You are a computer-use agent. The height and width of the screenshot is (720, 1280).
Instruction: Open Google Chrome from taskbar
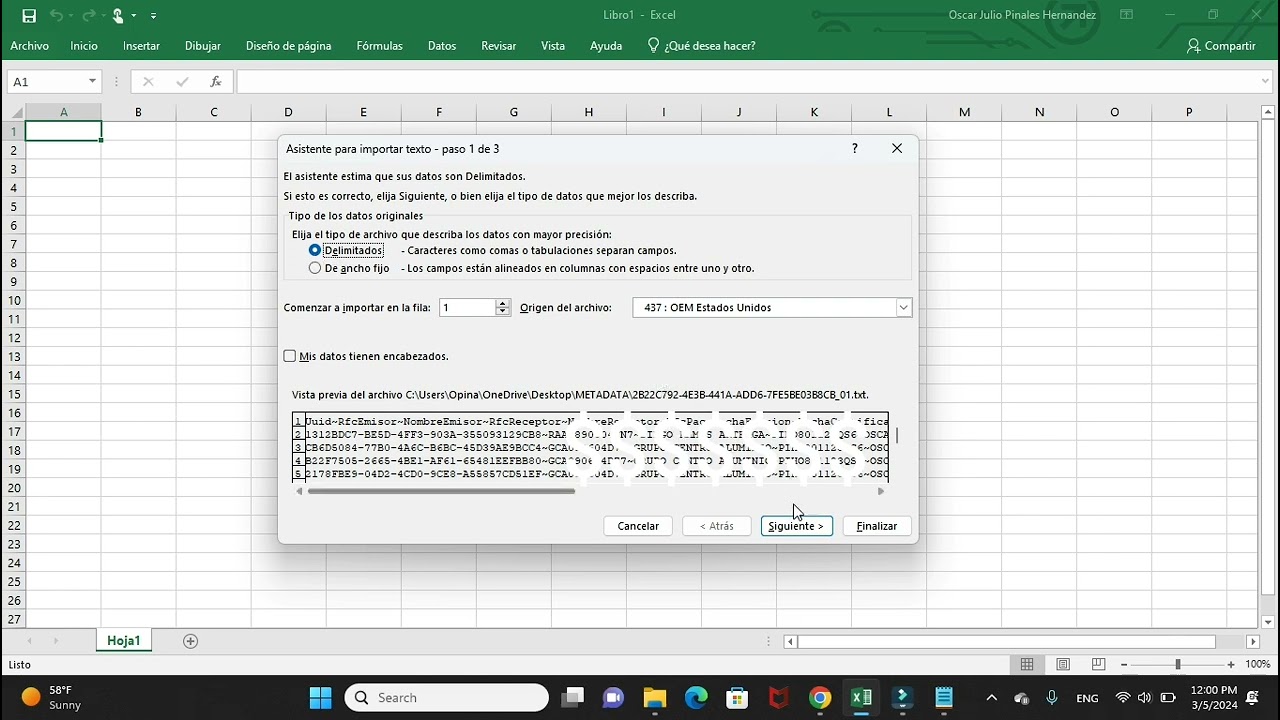[x=820, y=698]
